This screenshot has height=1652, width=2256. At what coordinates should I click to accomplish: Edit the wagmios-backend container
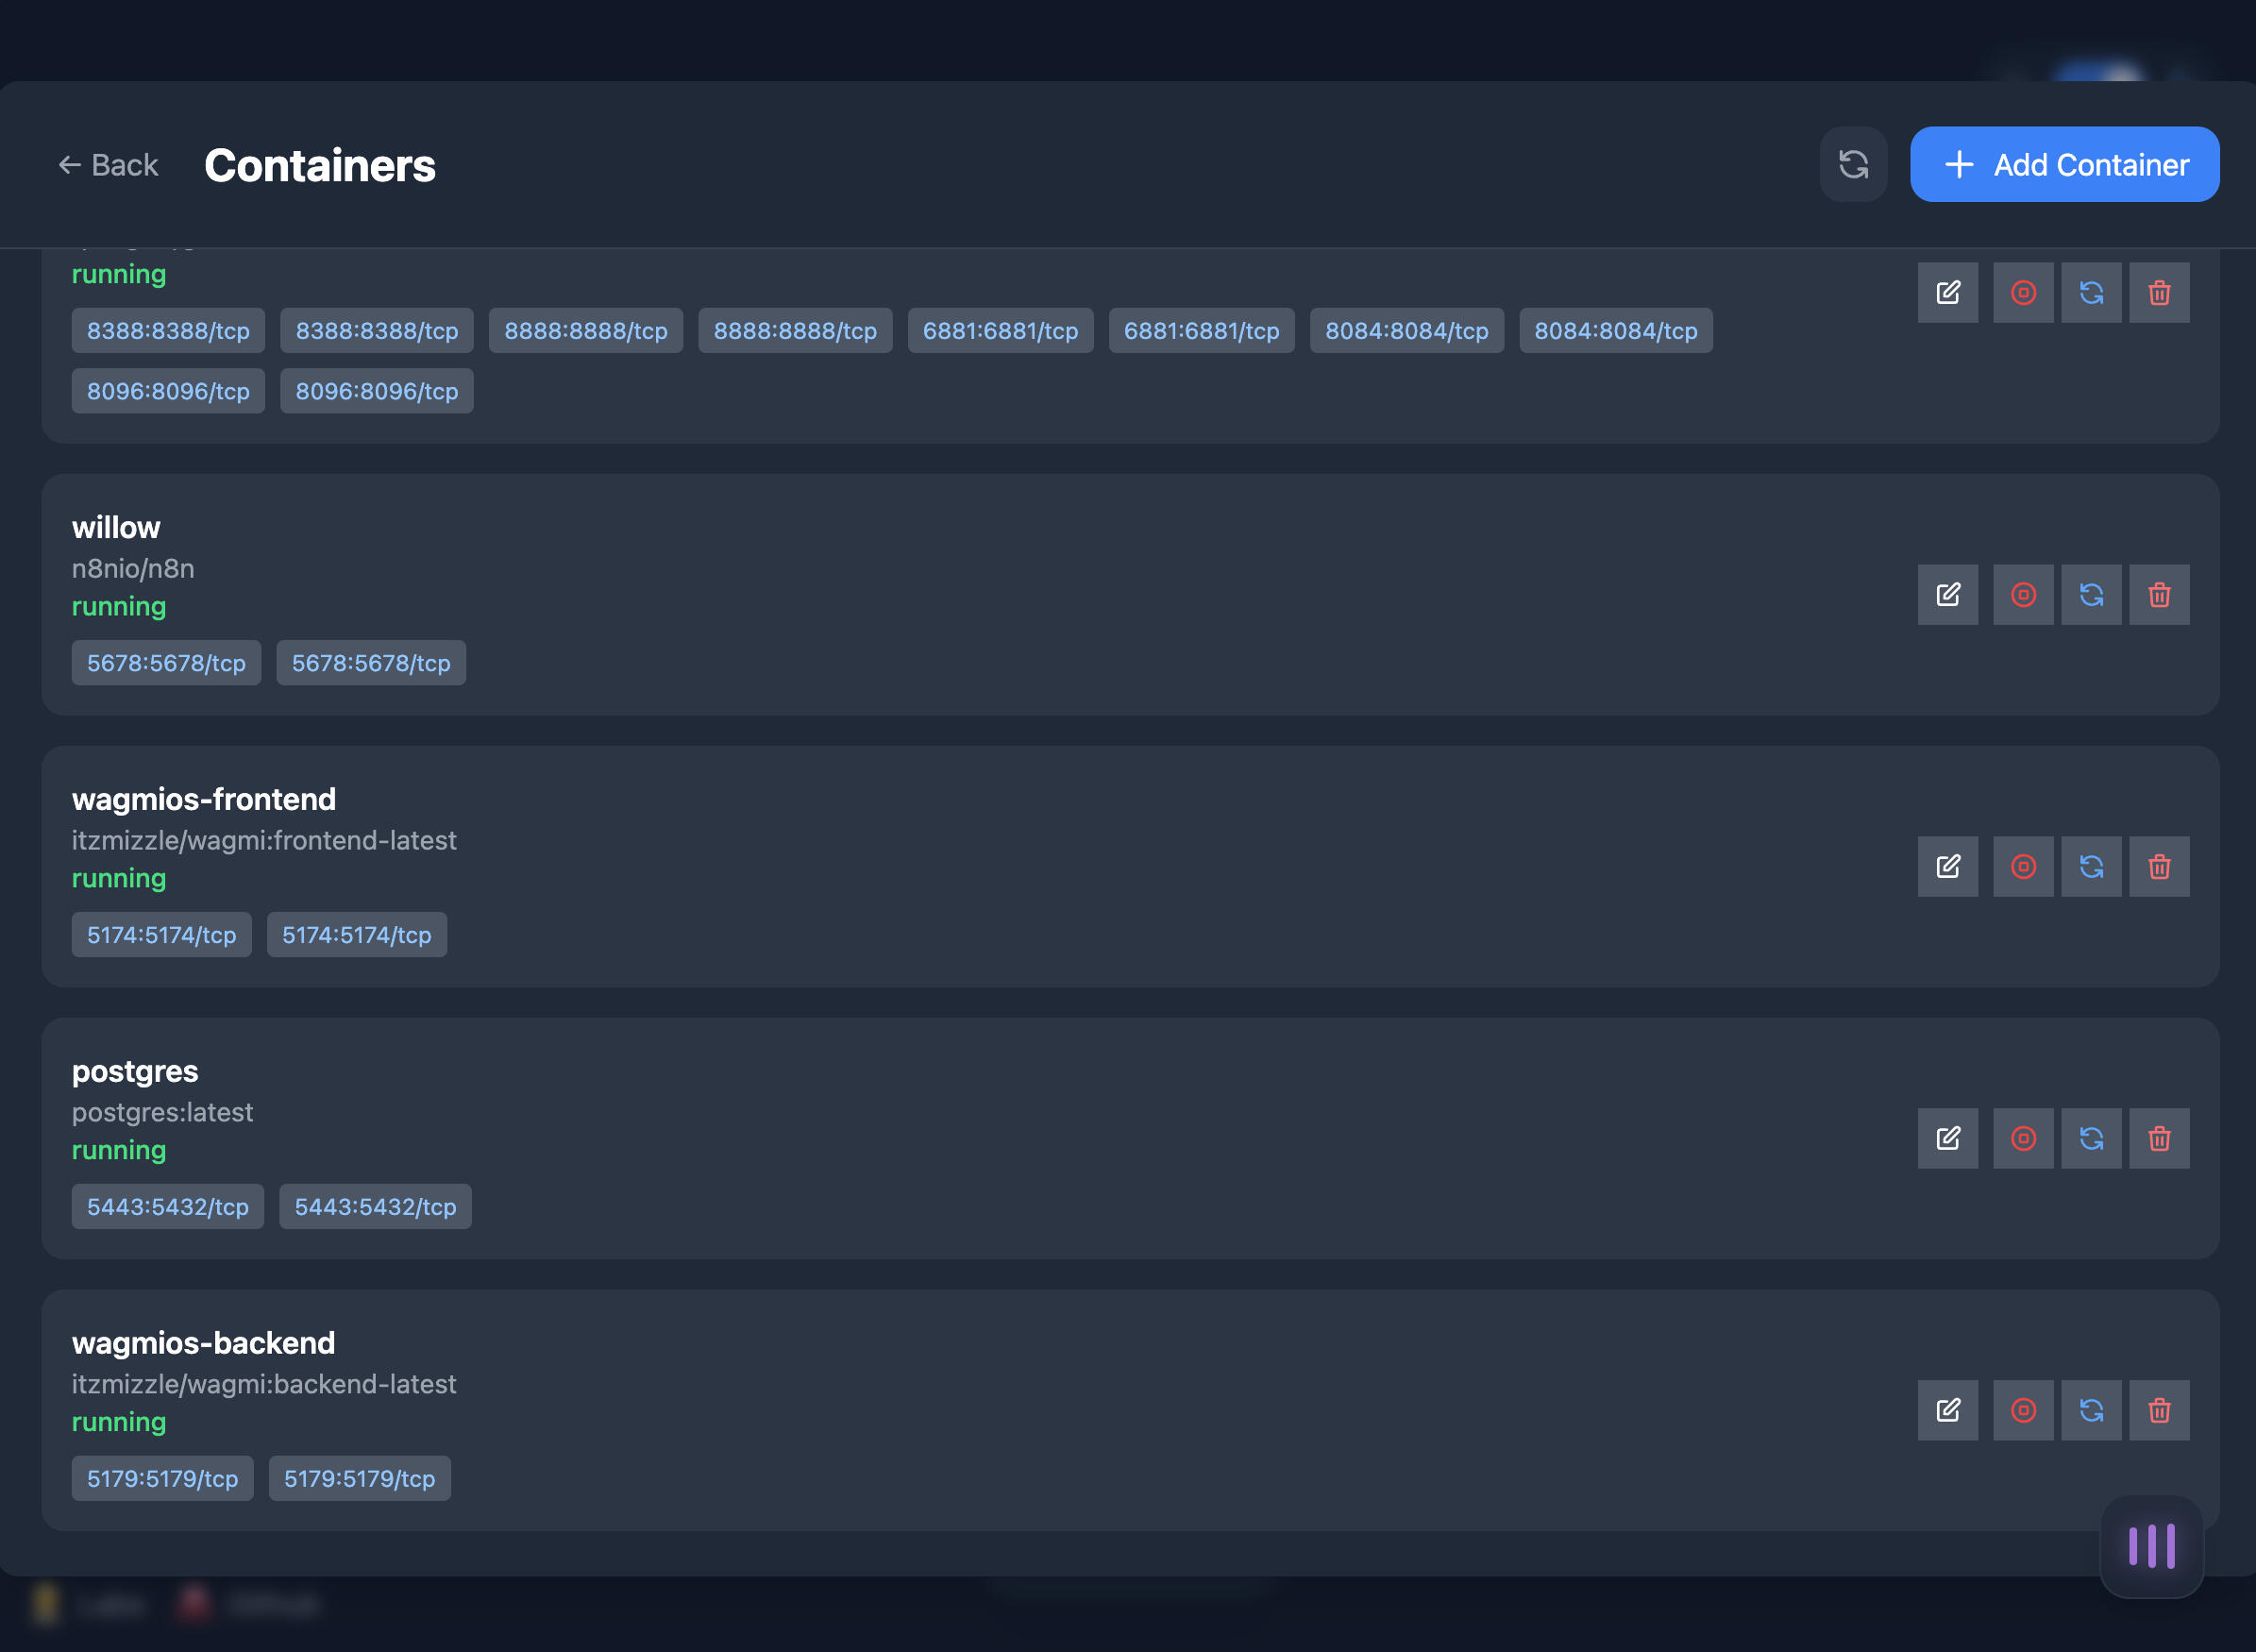[1947, 1411]
